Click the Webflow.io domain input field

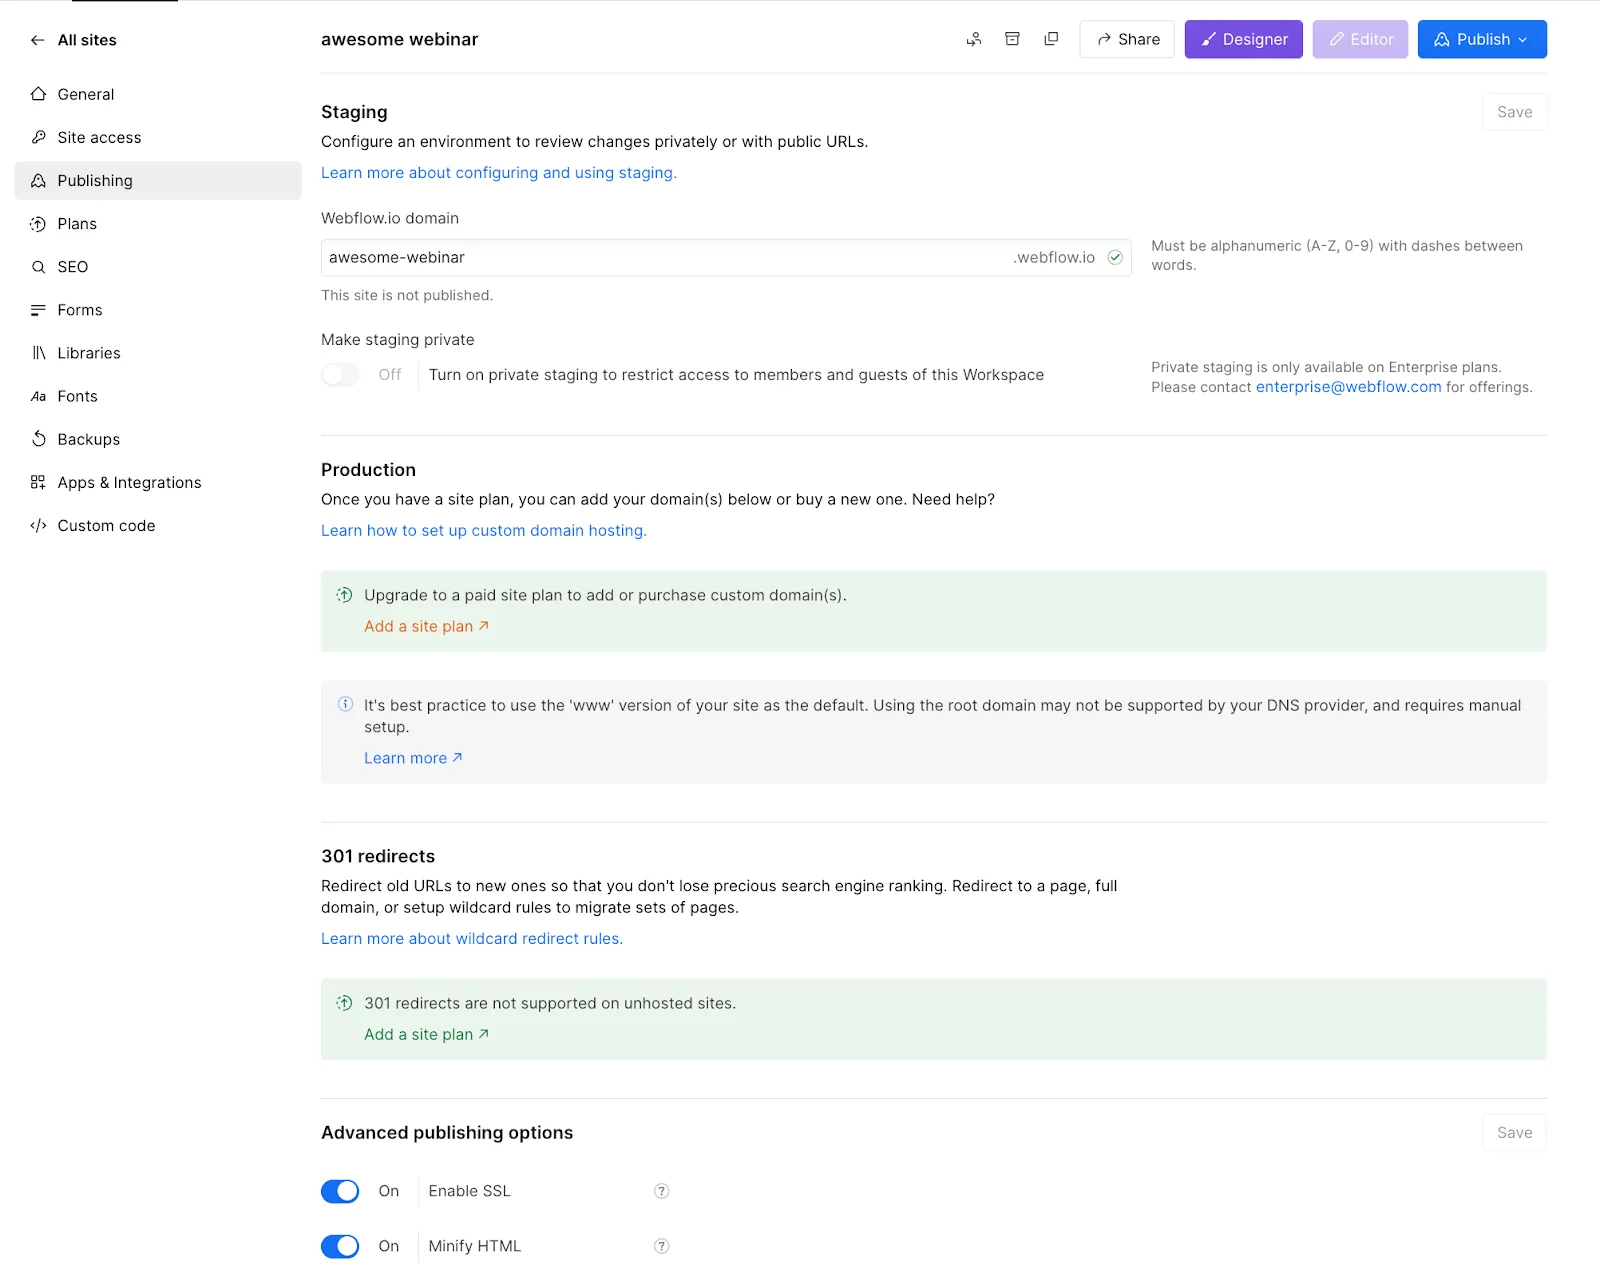tap(726, 257)
